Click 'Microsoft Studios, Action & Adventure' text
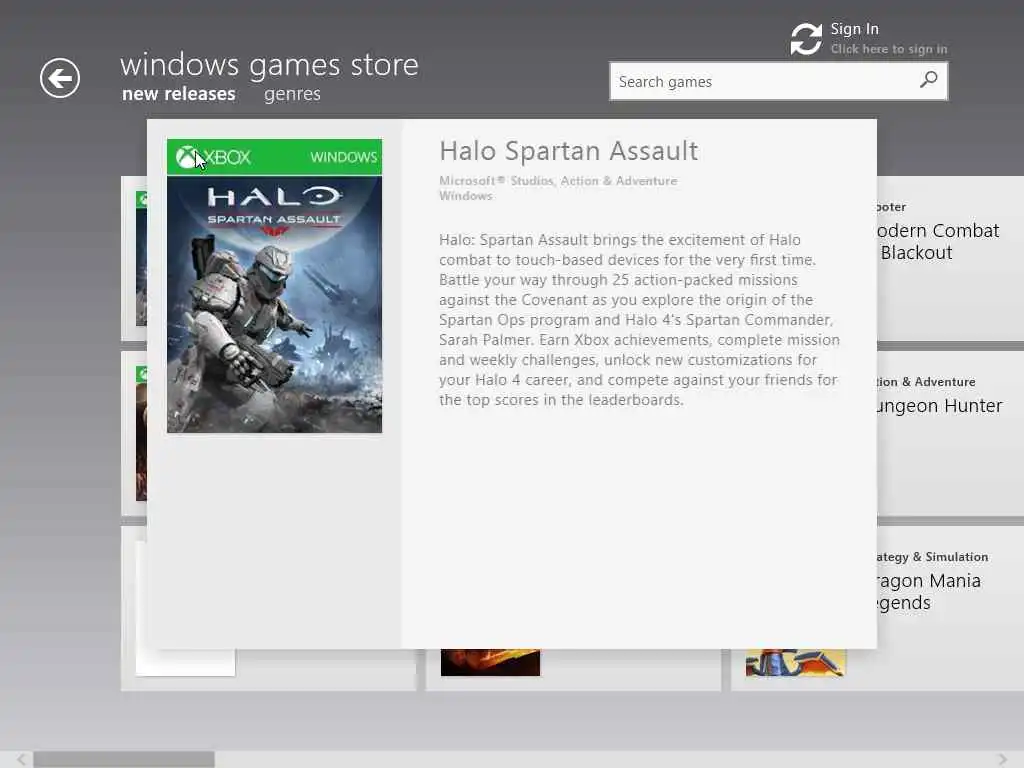Screen dimensions: 1024x768 tap(558, 181)
